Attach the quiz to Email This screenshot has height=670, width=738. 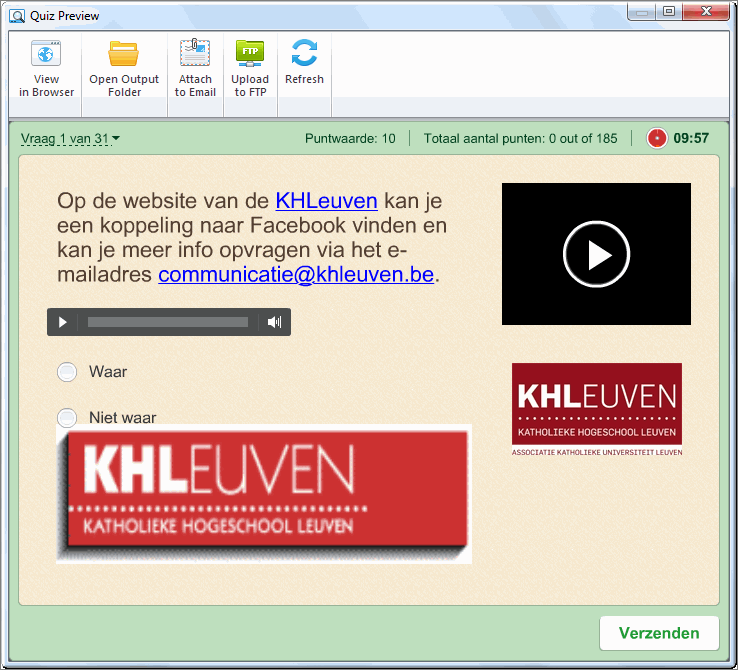(195, 69)
